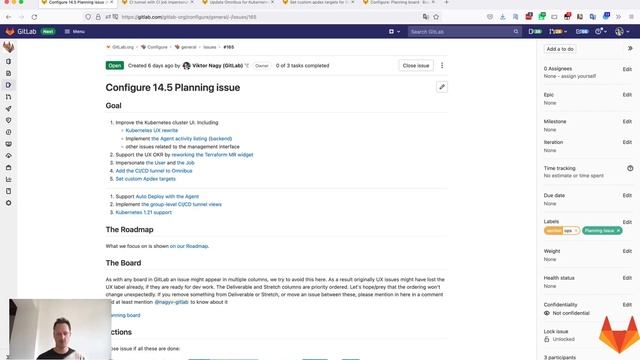The image size is (640, 360).
Task: Open the Repository sidebar icon
Action: click(x=9, y=73)
